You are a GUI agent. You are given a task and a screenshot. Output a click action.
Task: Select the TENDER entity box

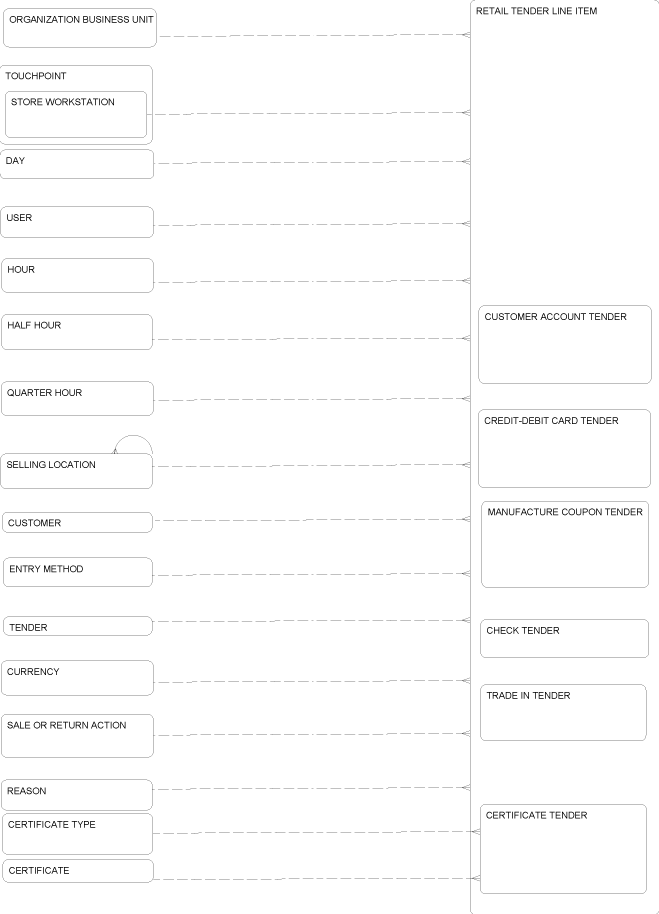click(x=78, y=626)
